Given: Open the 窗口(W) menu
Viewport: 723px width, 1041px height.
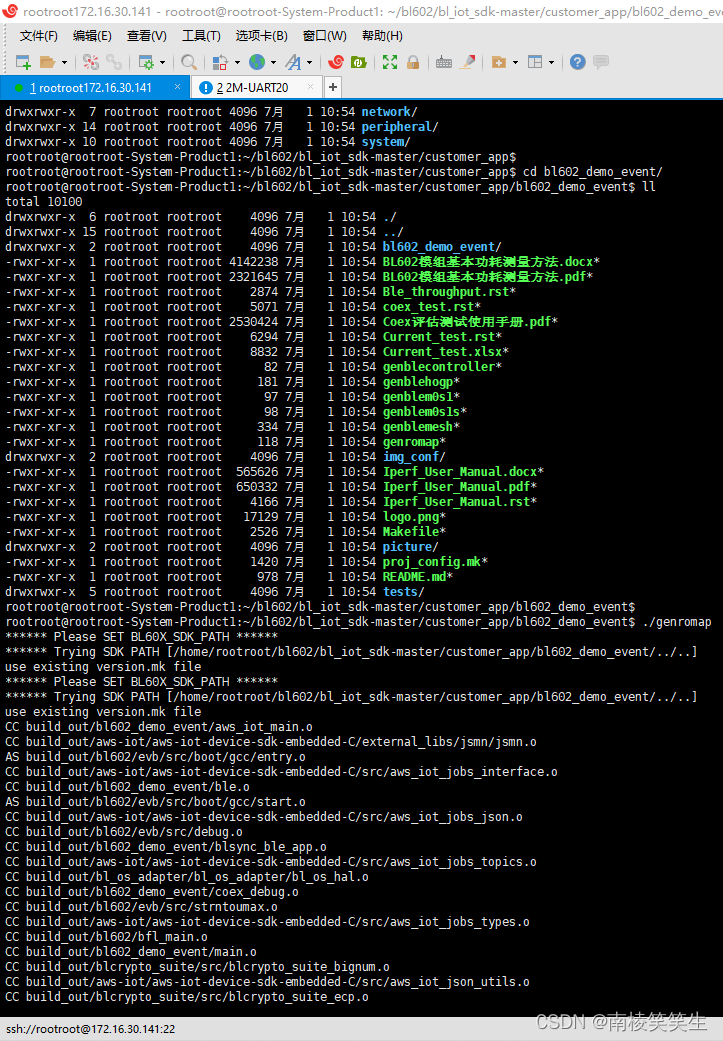Looking at the screenshot, I should click(x=324, y=36).
